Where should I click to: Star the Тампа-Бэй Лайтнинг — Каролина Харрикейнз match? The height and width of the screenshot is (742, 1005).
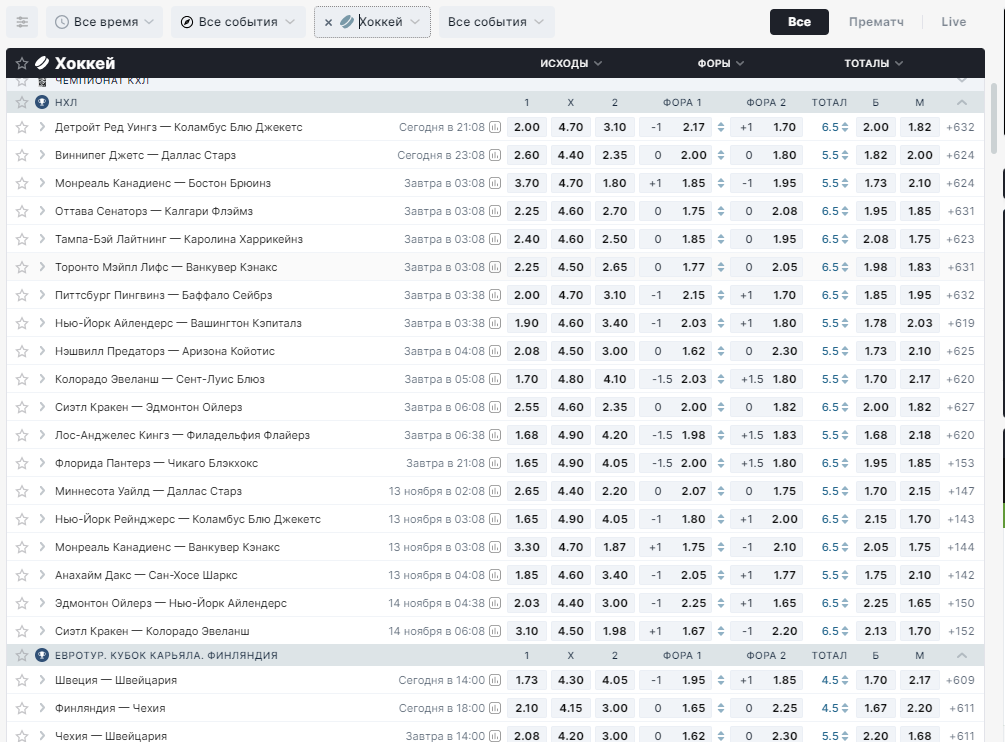pyautogui.click(x=22, y=239)
